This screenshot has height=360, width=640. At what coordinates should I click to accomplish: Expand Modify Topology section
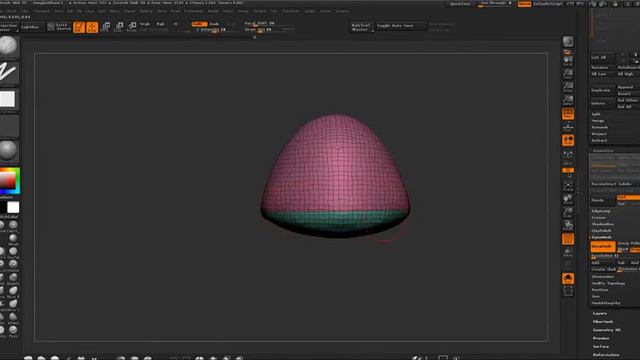(609, 283)
